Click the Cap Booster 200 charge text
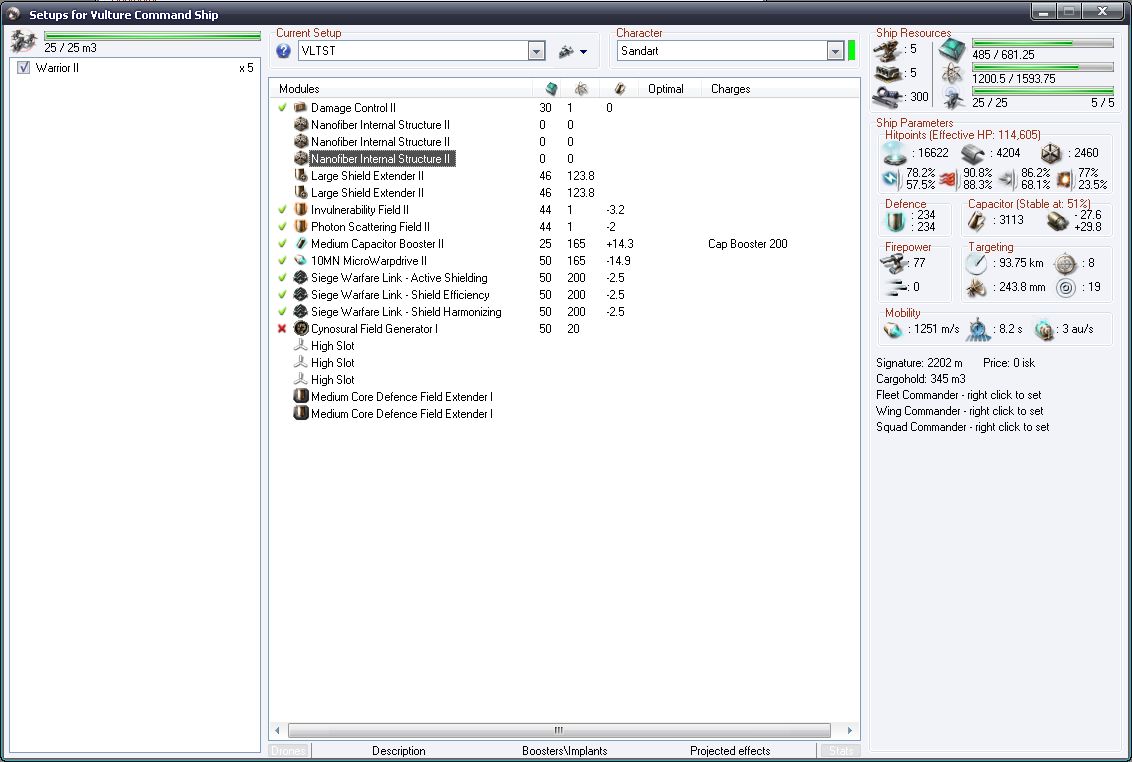The width and height of the screenshot is (1132, 762). click(747, 243)
